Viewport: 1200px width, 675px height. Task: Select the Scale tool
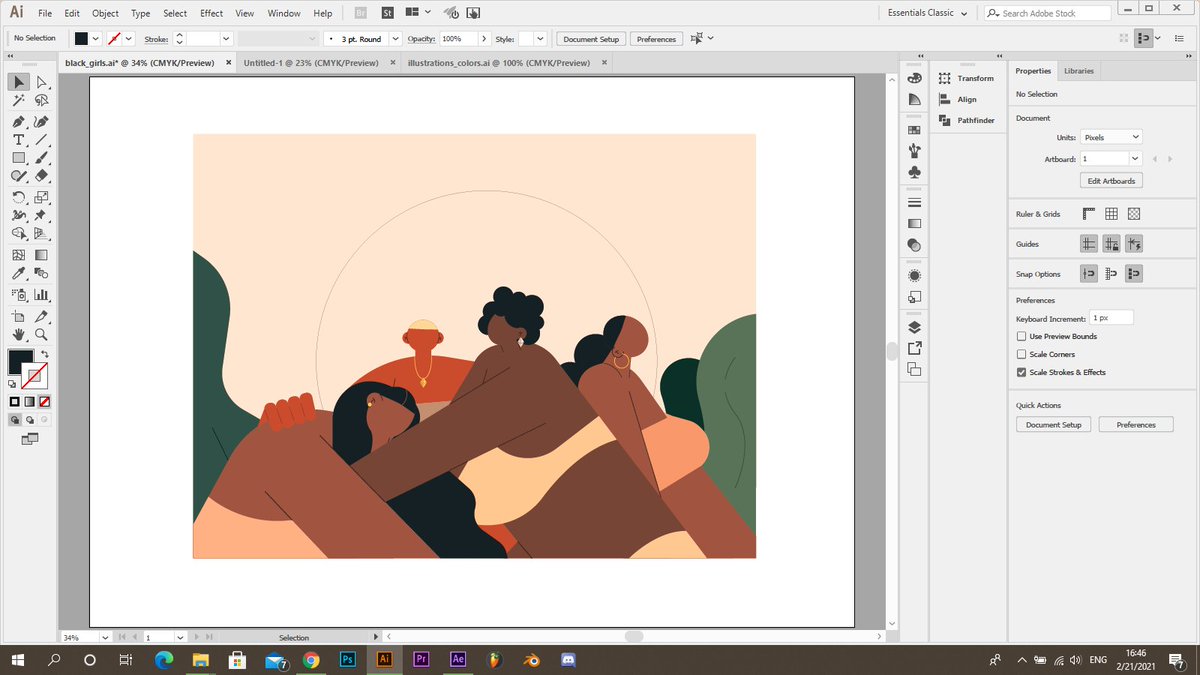(42, 197)
